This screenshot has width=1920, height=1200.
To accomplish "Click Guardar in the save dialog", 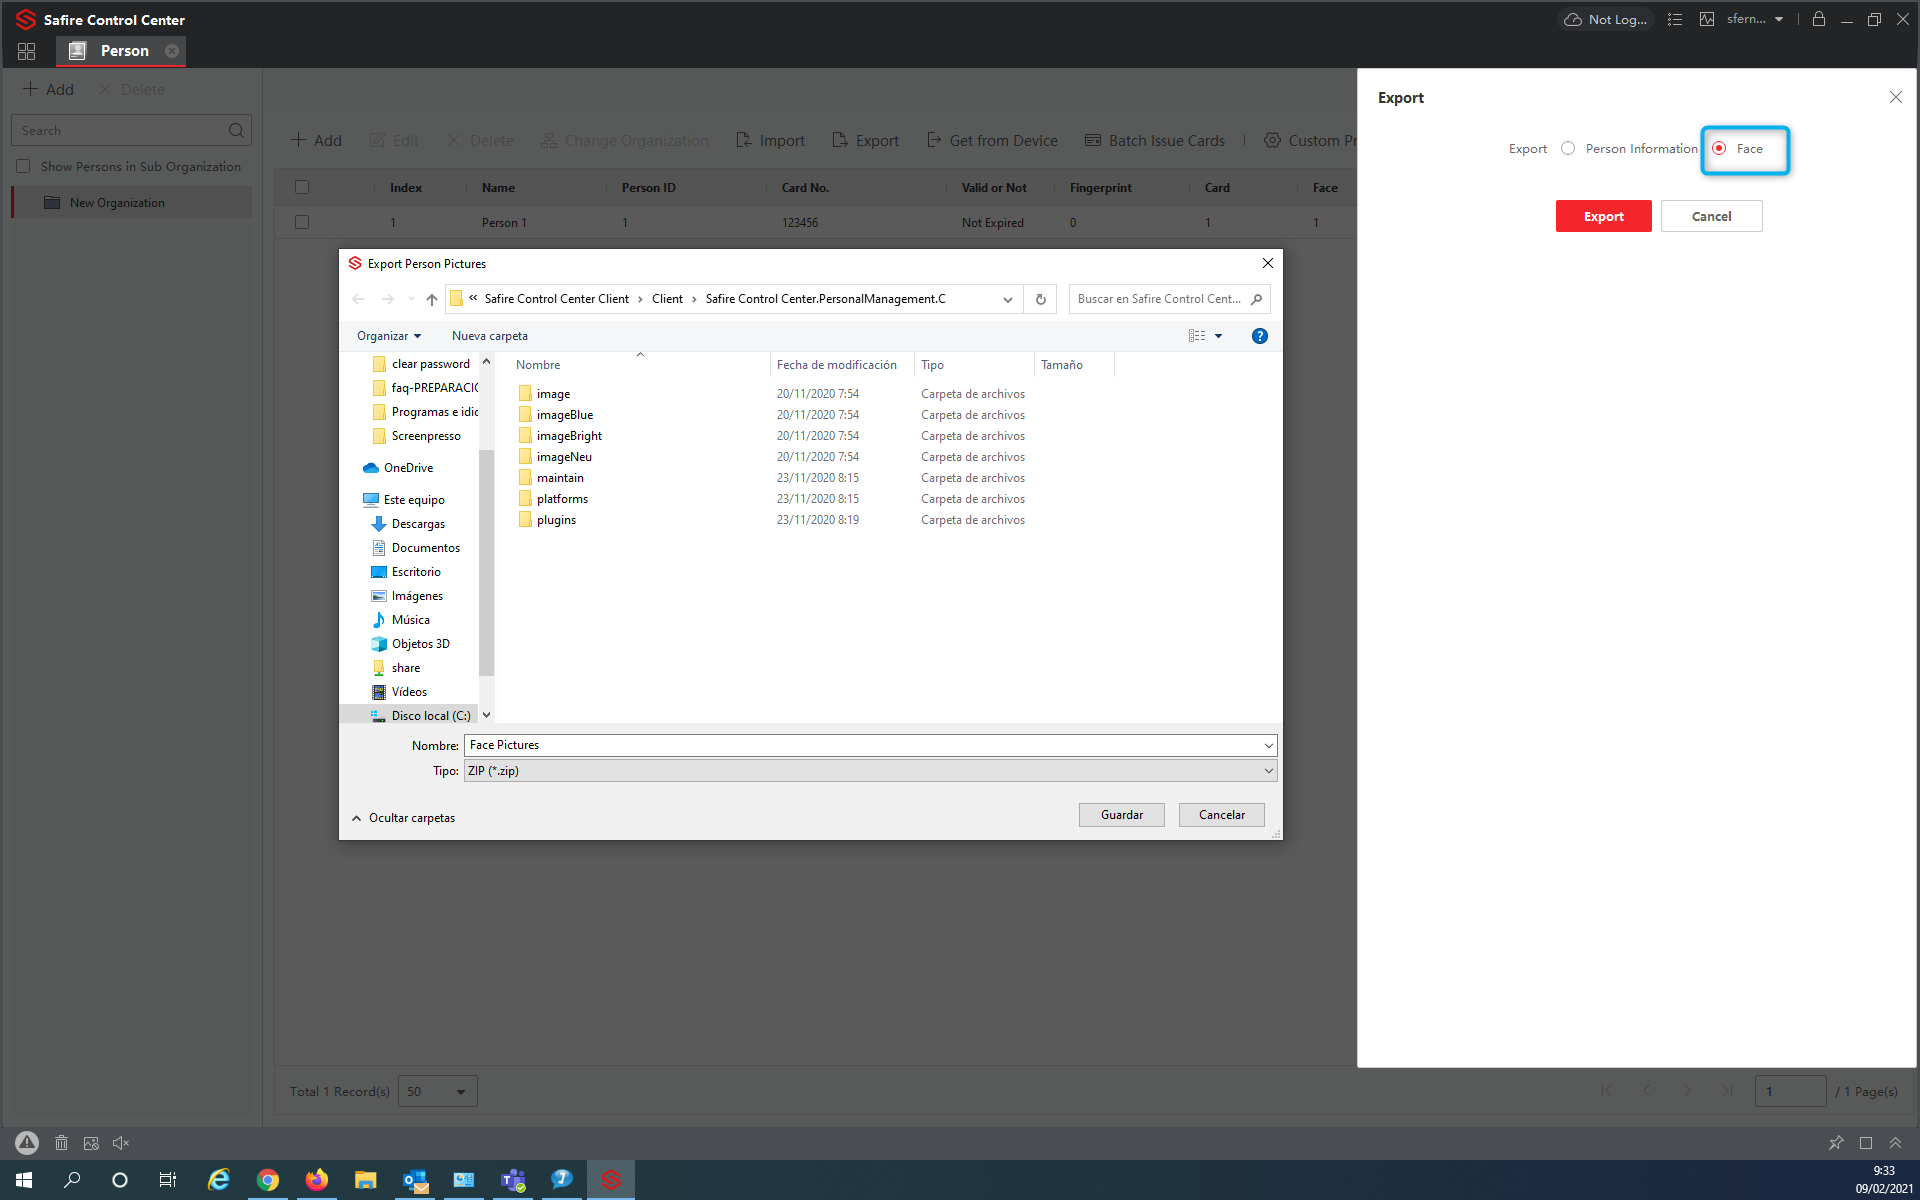I will (1121, 815).
